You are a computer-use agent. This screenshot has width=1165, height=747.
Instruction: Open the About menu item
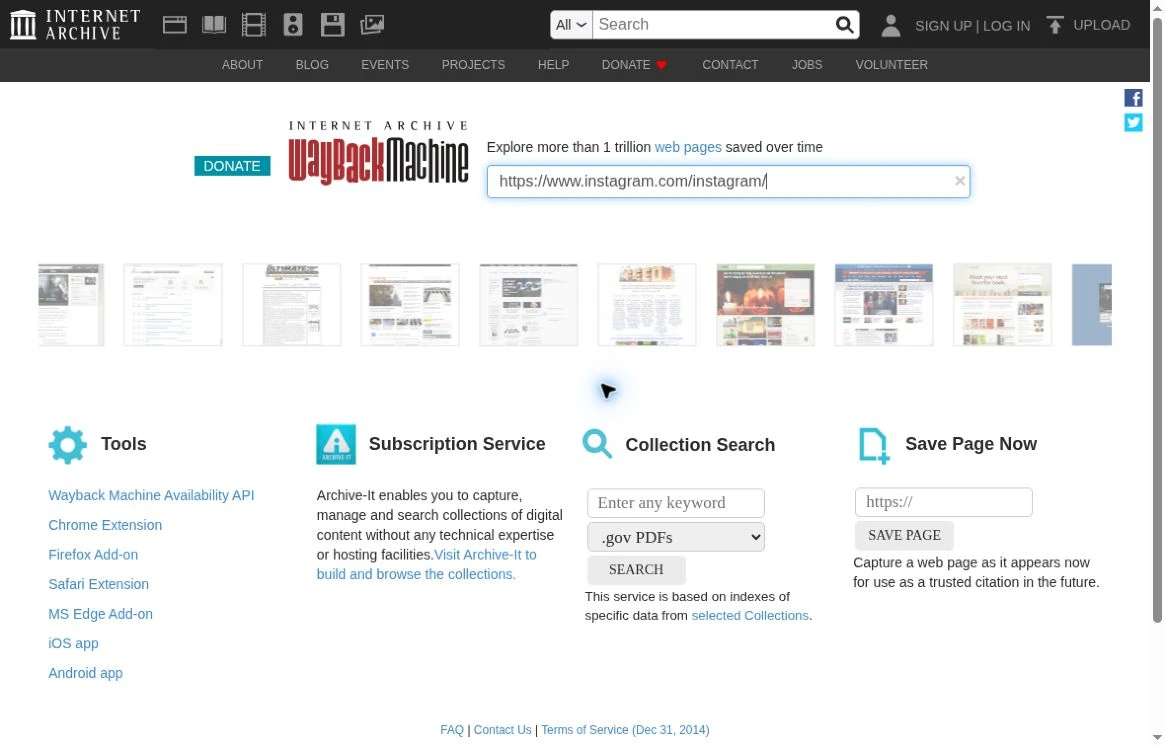(x=242, y=65)
